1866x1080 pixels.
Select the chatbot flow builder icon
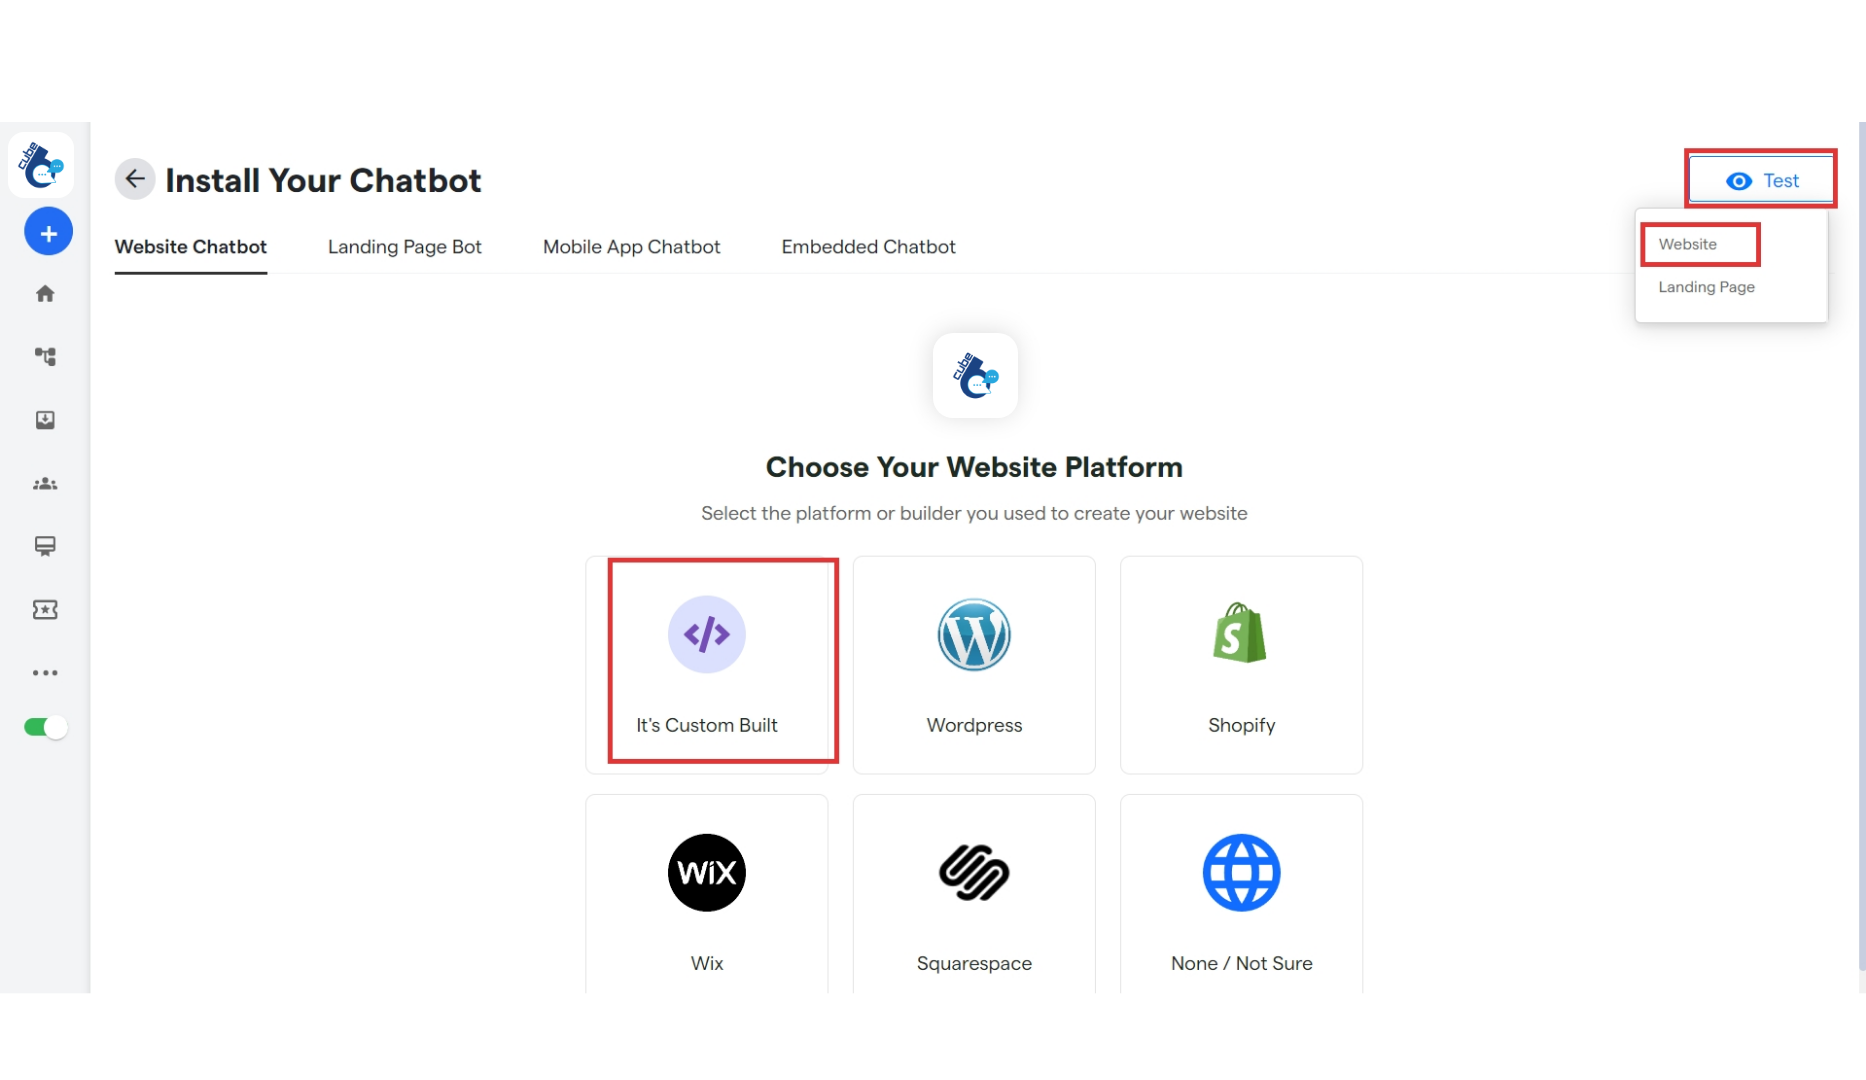pos(44,356)
